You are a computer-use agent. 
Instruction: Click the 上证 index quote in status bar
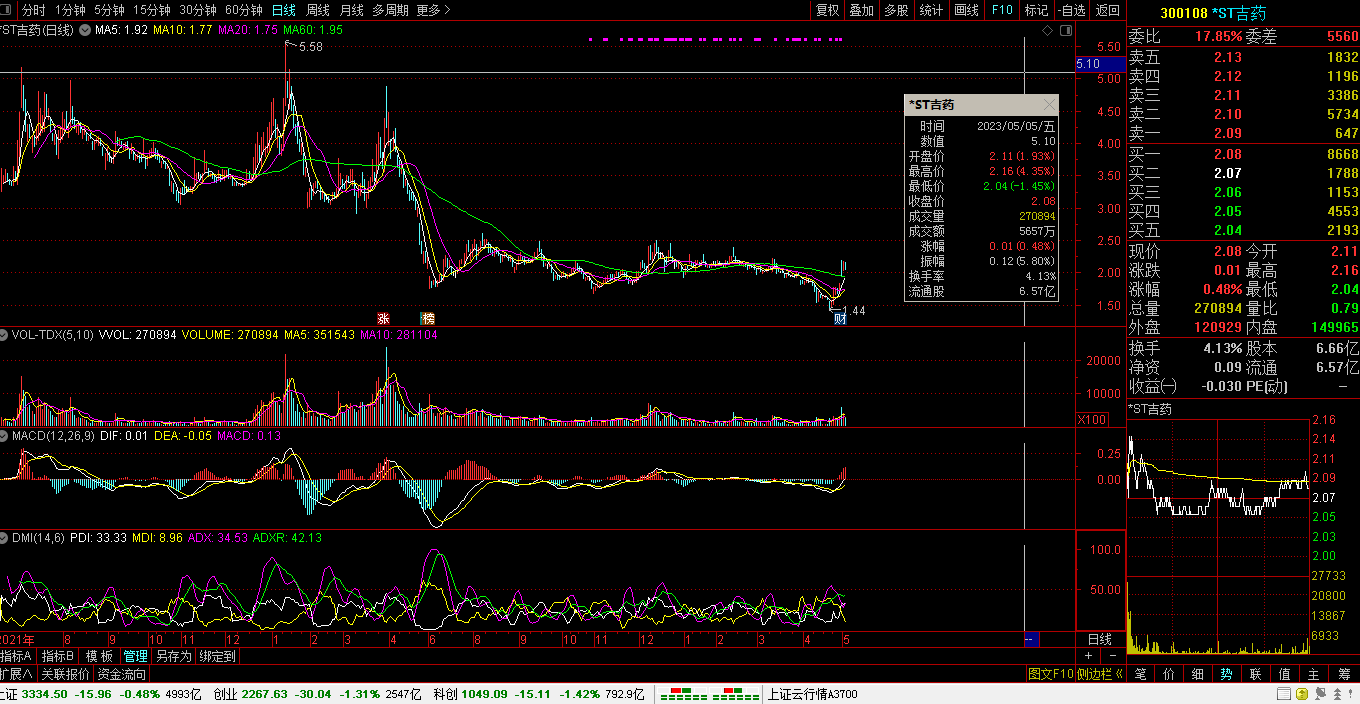[x=100, y=693]
